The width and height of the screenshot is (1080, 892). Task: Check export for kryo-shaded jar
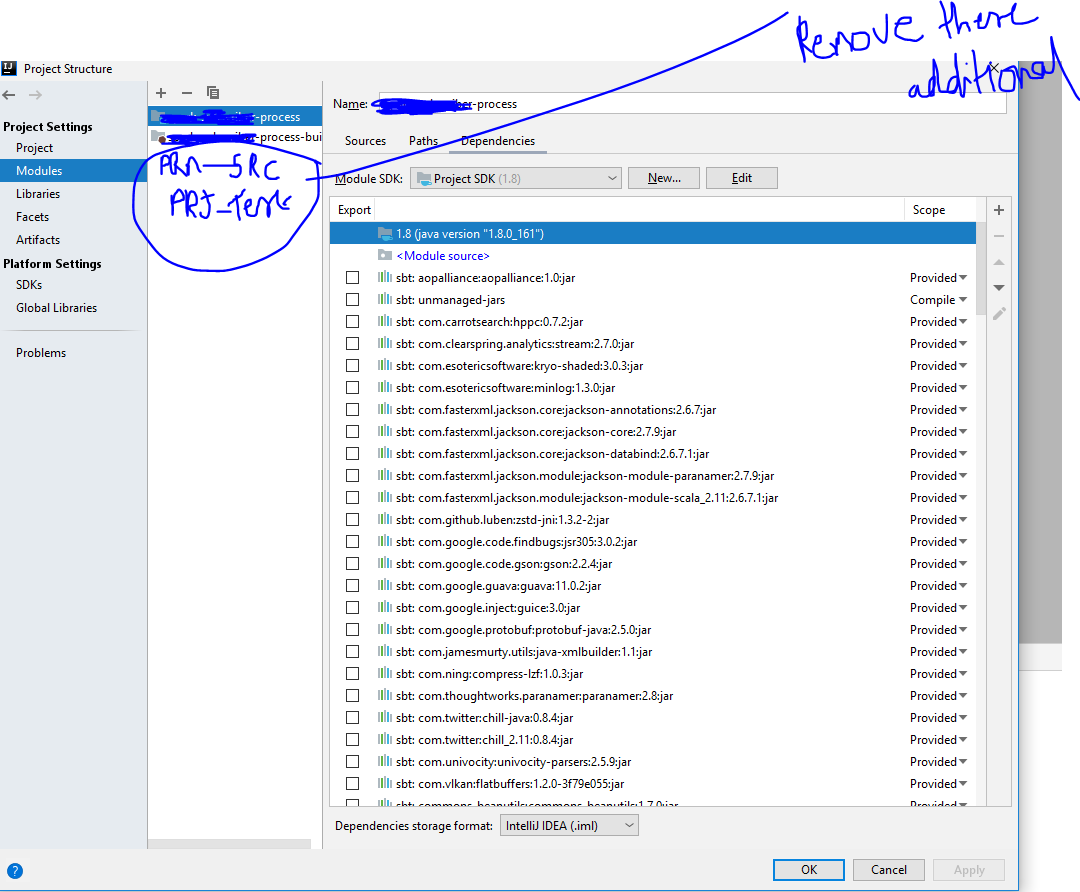pyautogui.click(x=353, y=366)
